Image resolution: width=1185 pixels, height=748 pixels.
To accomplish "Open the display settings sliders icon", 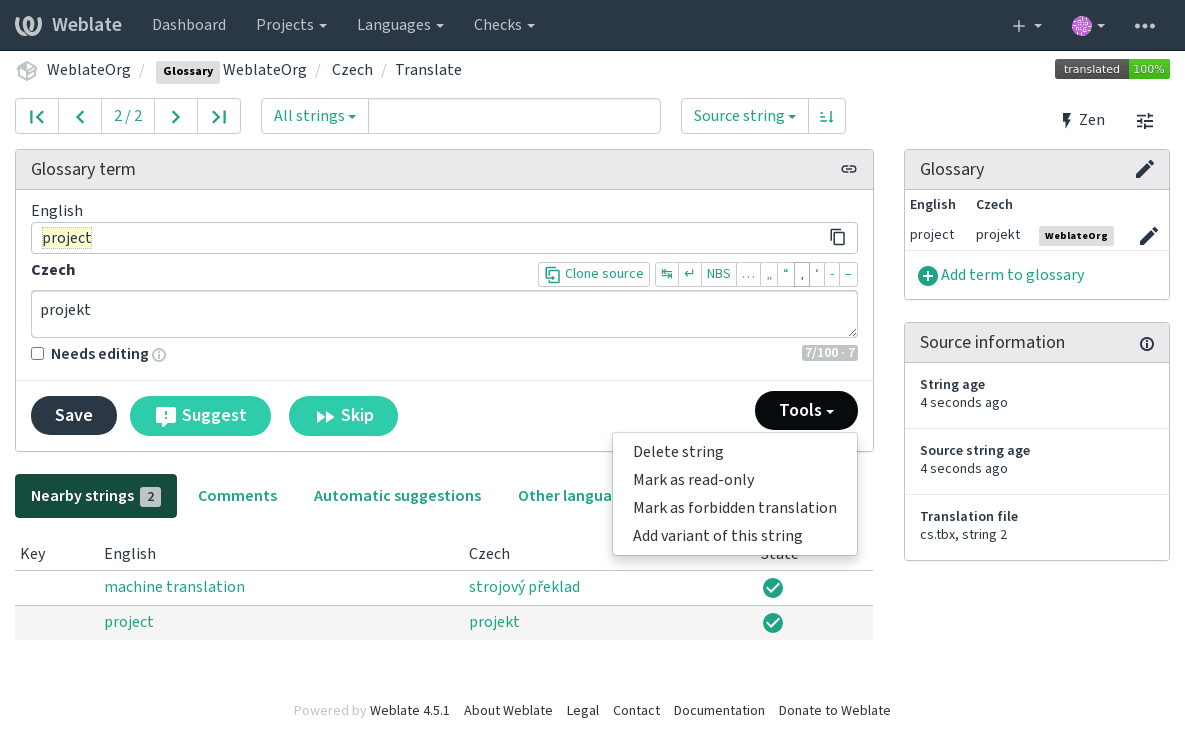I will click(1145, 121).
